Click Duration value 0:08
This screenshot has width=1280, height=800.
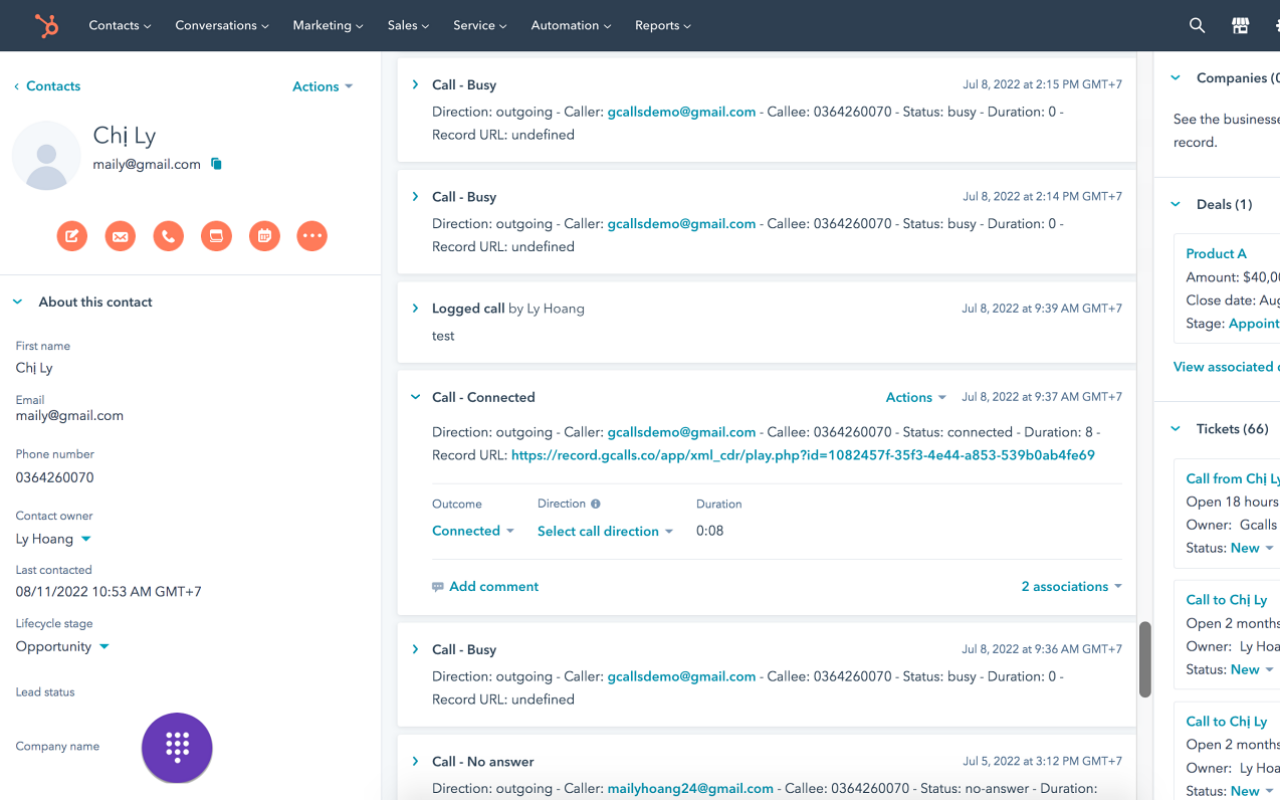(710, 531)
